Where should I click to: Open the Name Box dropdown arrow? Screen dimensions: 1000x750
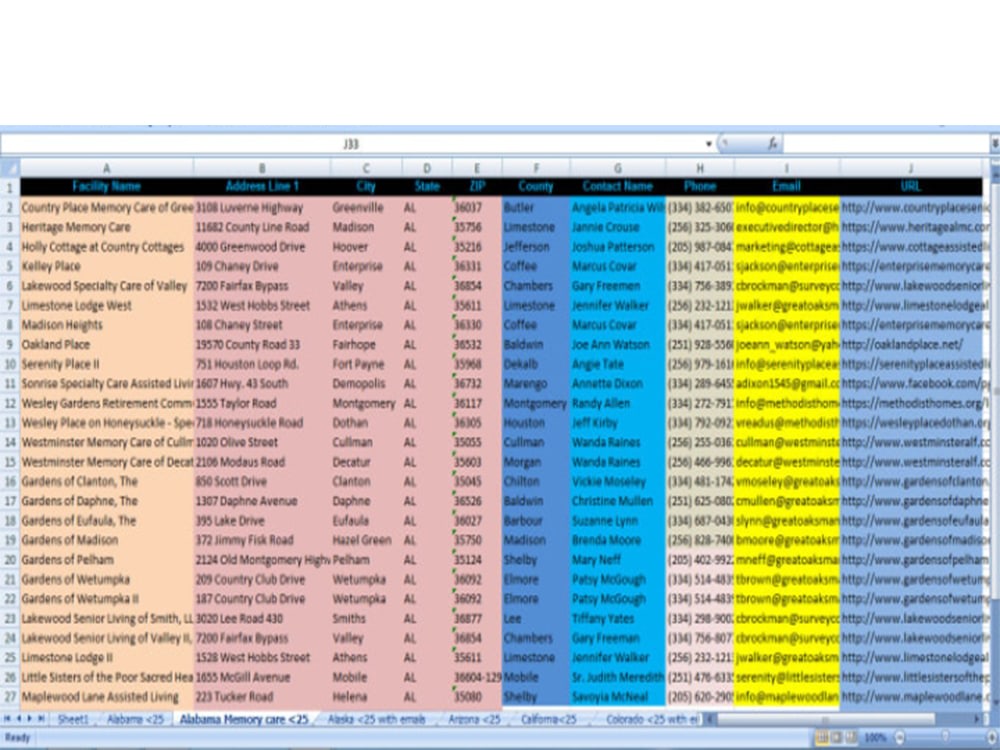[x=709, y=144]
